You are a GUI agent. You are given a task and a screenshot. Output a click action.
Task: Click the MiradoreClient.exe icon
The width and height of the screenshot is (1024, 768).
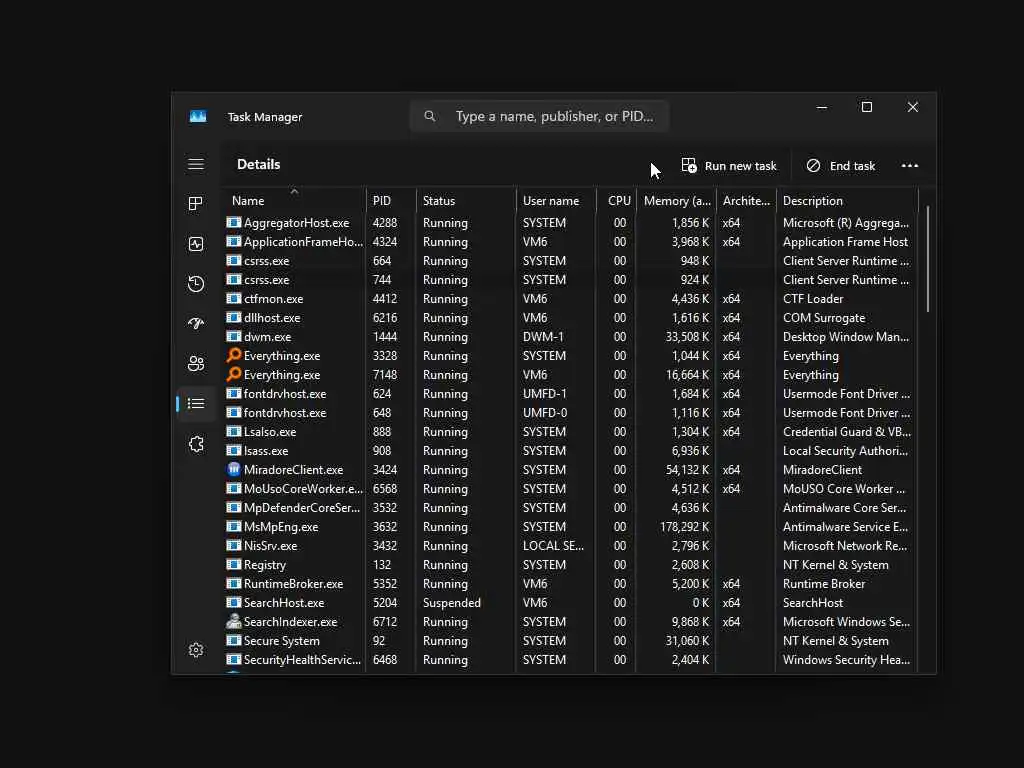234,469
